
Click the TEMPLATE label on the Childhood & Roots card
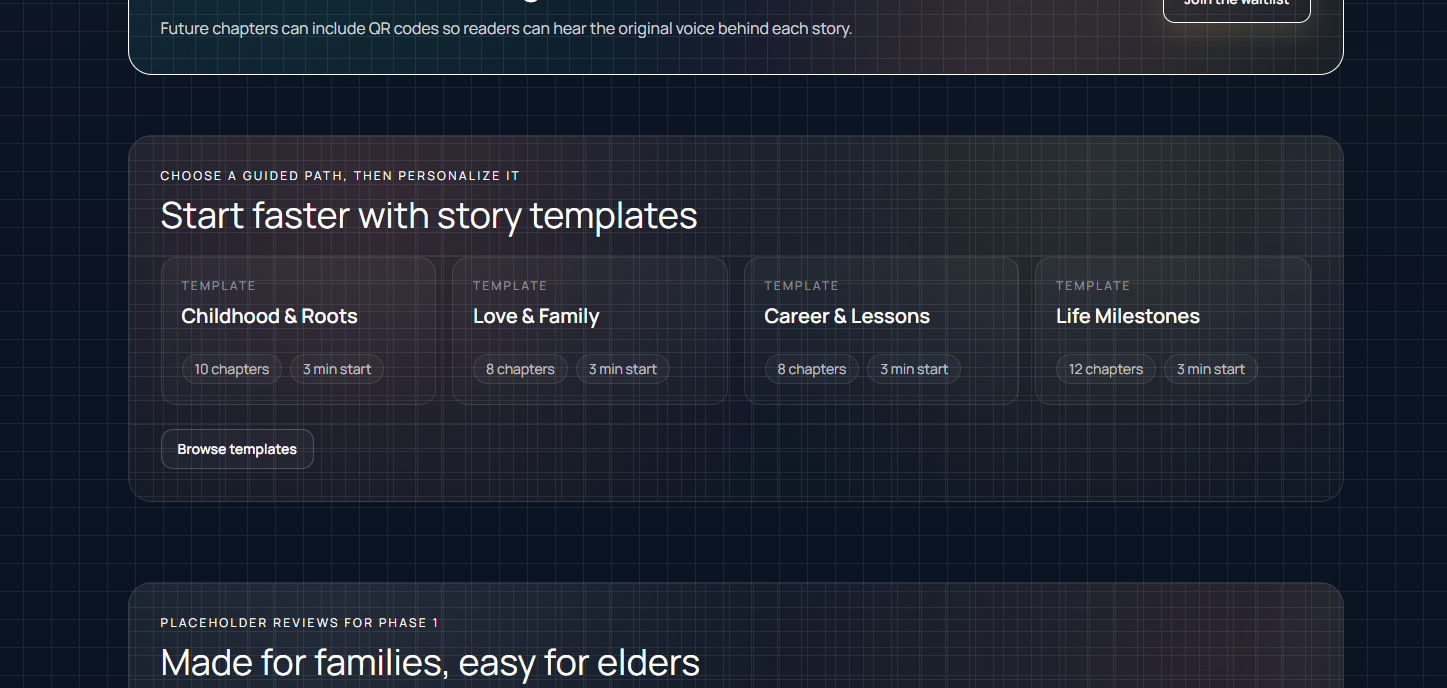click(219, 285)
